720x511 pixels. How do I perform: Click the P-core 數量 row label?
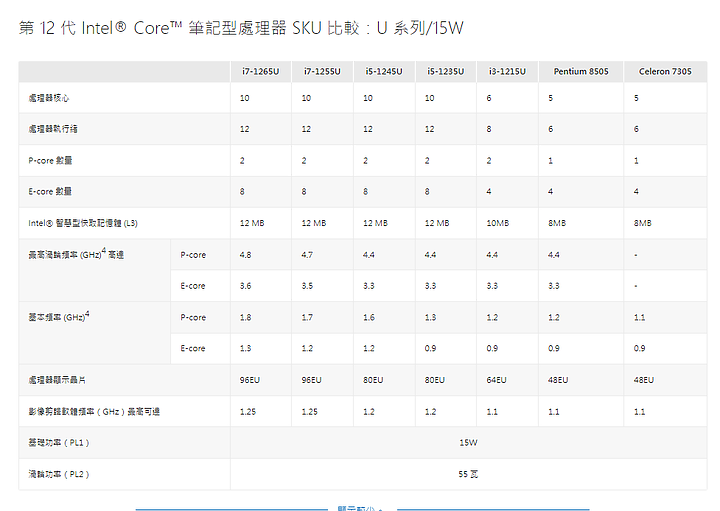51,160
